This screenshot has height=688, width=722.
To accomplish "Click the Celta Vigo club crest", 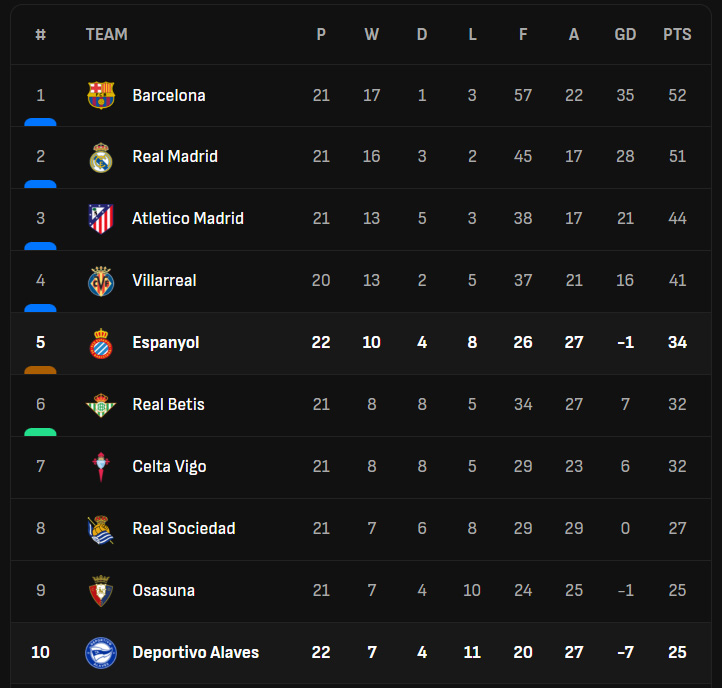I will pos(101,467).
